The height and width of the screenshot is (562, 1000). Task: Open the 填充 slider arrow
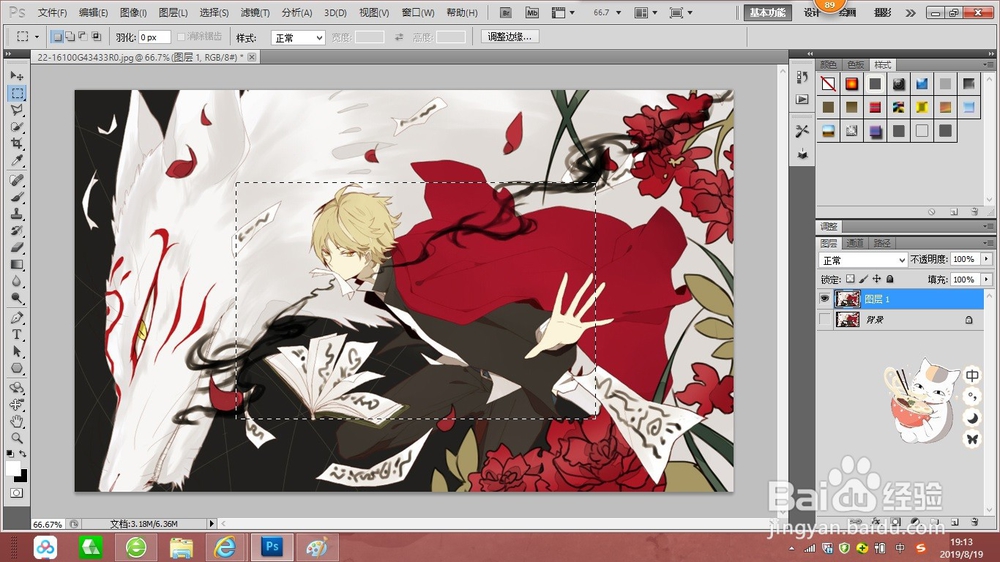click(x=987, y=279)
